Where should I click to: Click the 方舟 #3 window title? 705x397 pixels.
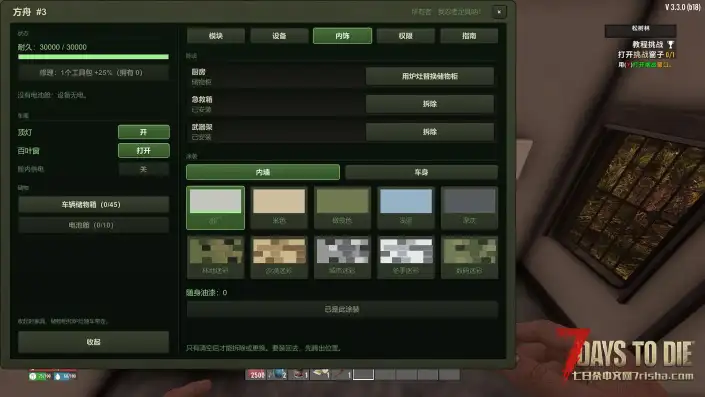(30, 12)
